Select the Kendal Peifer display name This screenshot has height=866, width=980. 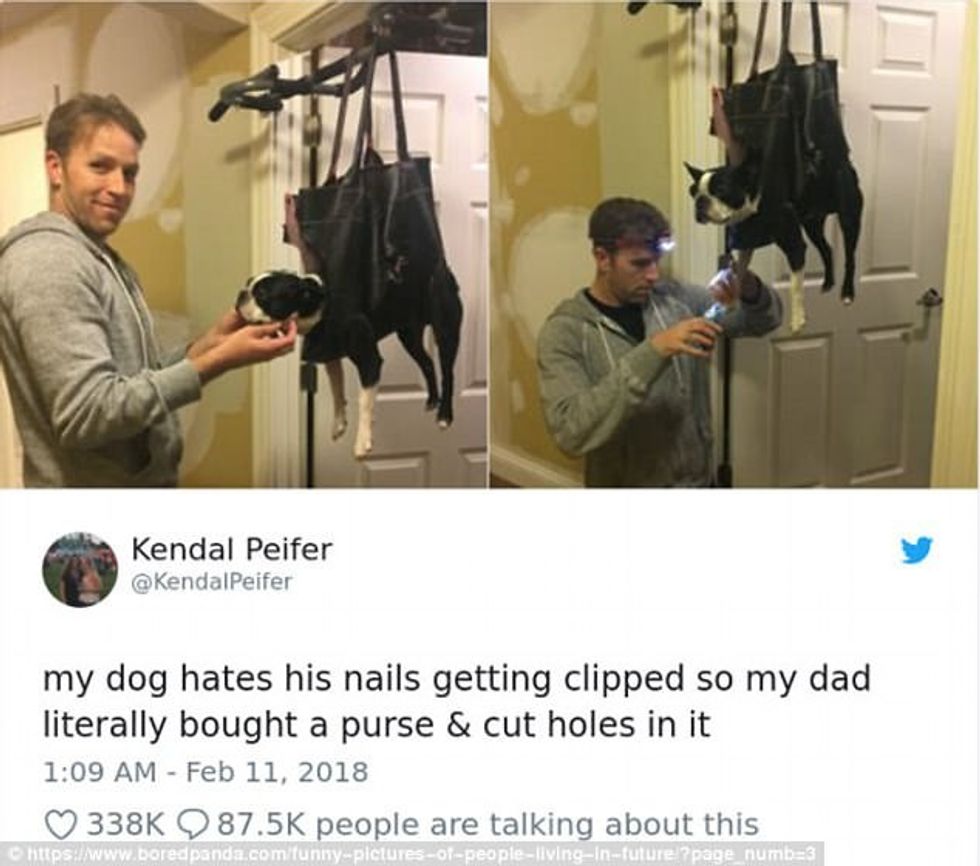[231, 549]
